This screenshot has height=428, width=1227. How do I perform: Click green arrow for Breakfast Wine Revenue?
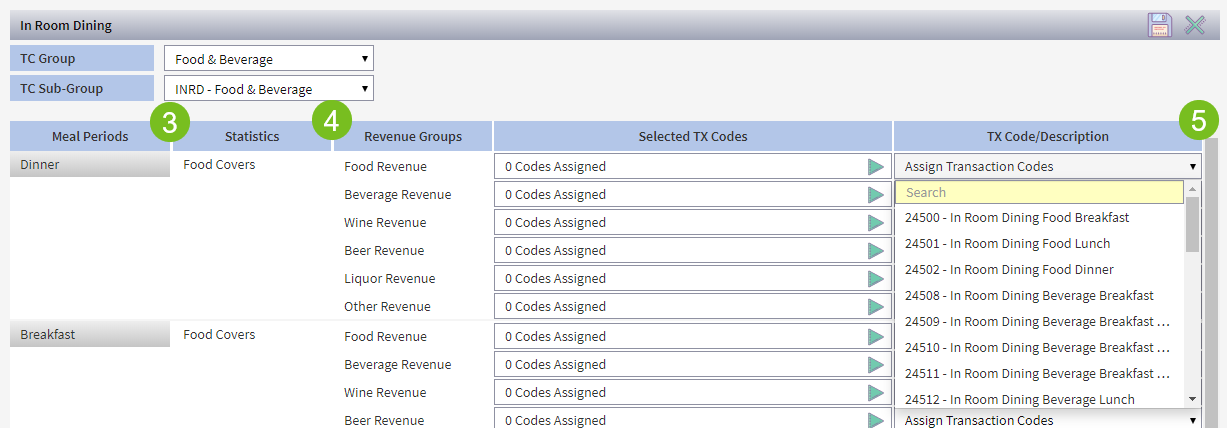[876, 393]
